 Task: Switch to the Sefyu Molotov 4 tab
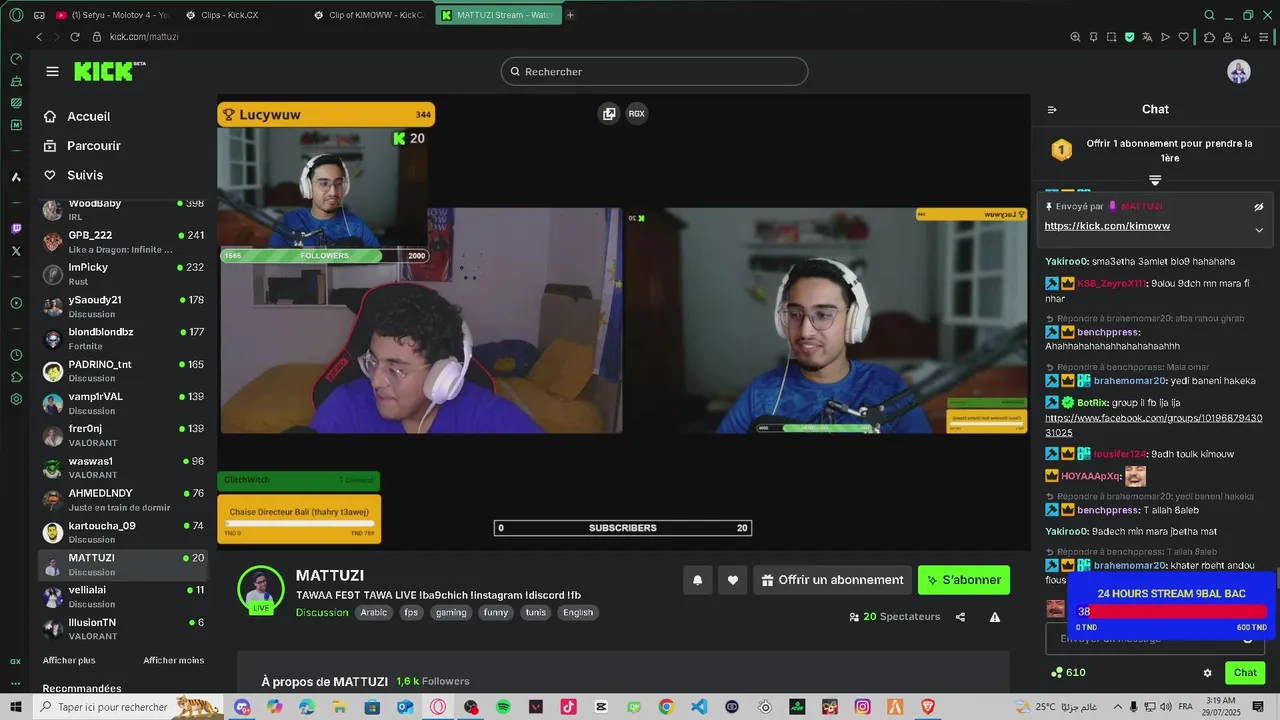click(x=113, y=15)
